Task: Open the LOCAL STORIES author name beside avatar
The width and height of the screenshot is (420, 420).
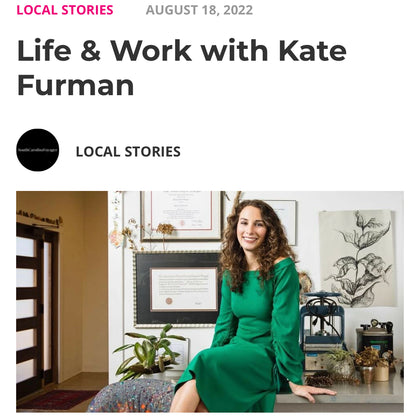Action: [128, 152]
